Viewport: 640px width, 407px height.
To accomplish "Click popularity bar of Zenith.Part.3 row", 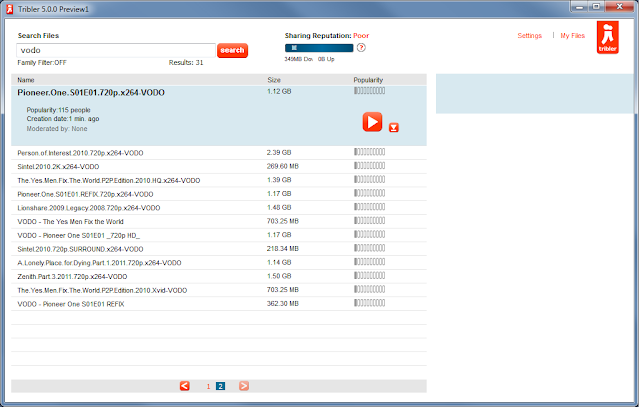I will point(369,276).
